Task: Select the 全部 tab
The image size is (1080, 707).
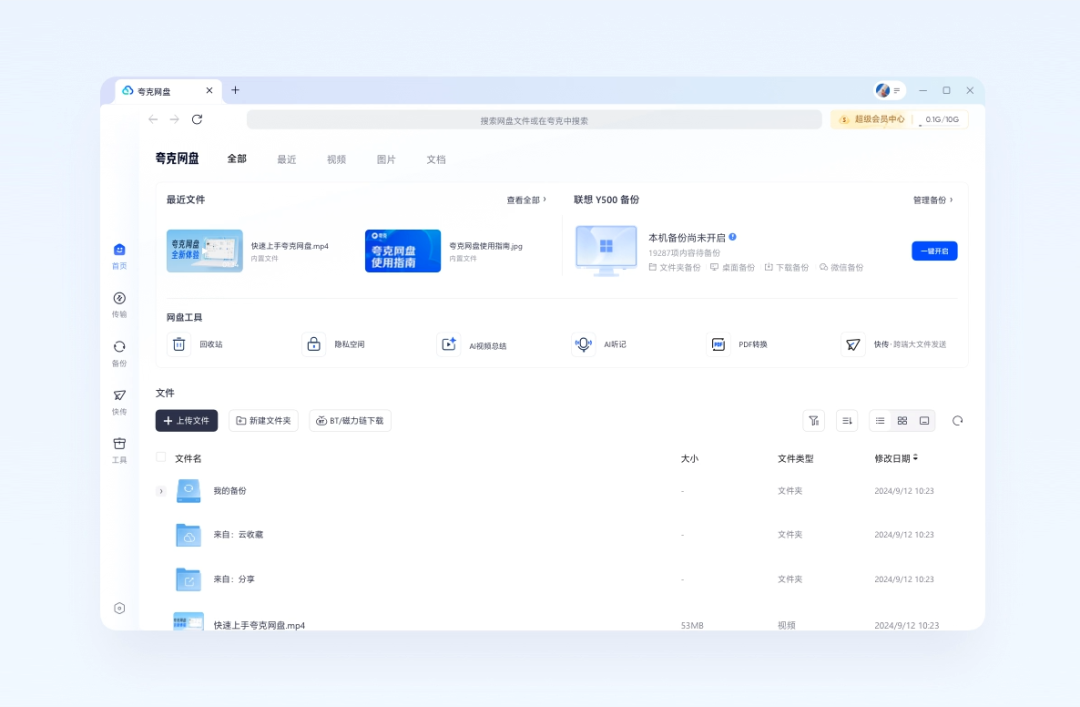Action: tap(237, 159)
